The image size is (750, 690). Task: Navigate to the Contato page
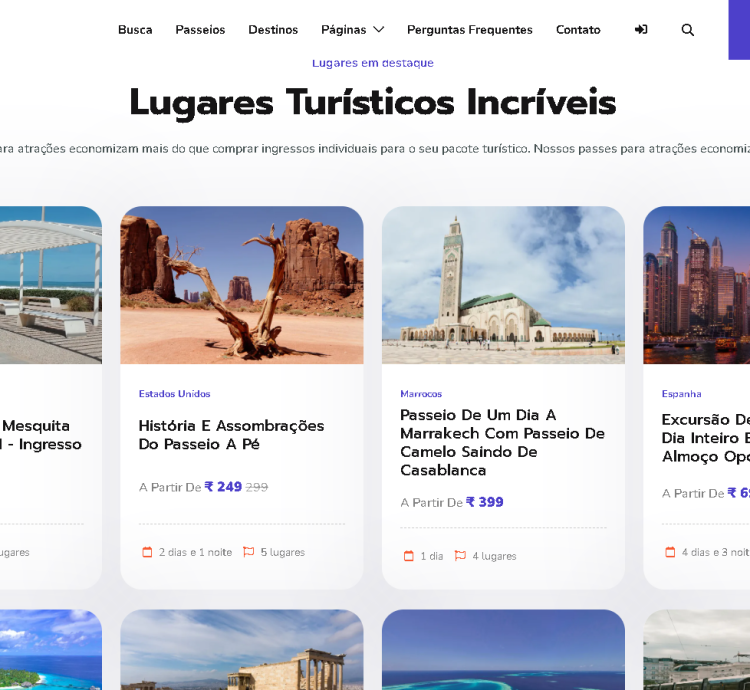pos(578,30)
